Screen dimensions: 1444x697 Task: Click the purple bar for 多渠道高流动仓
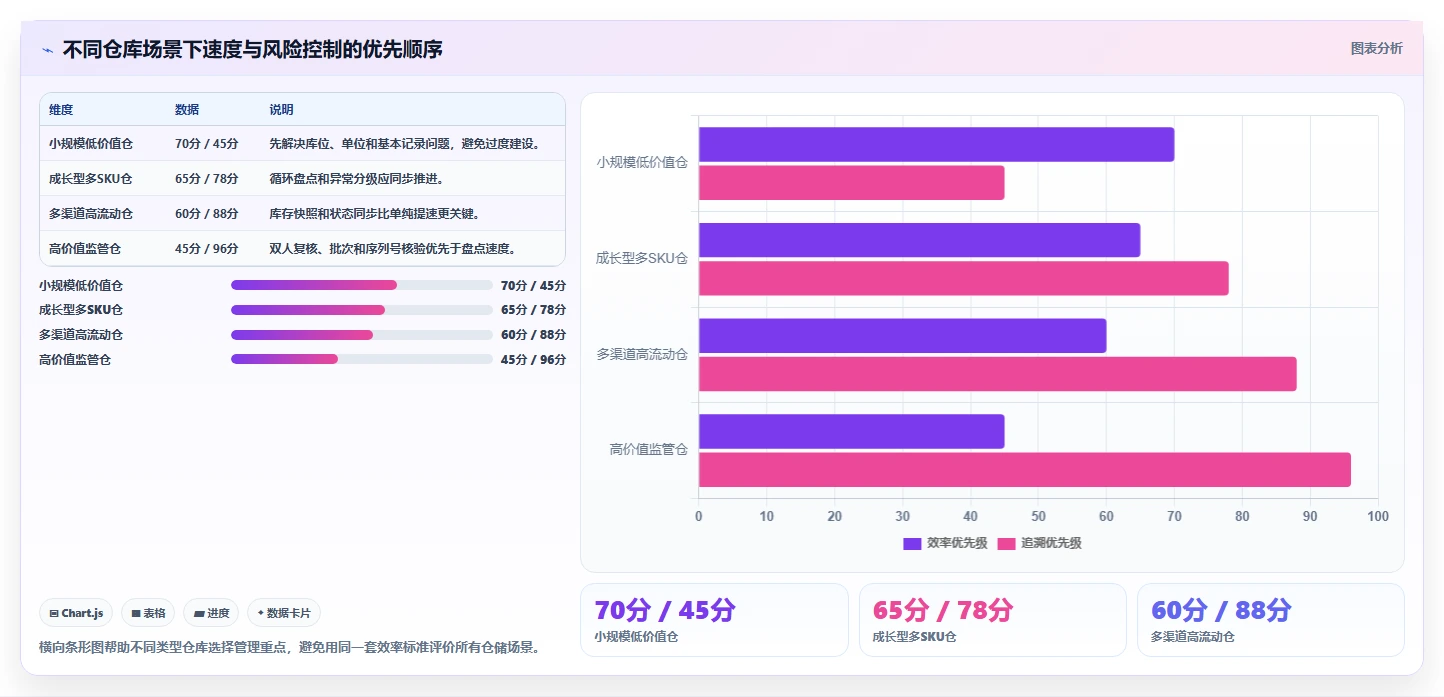[902, 335]
